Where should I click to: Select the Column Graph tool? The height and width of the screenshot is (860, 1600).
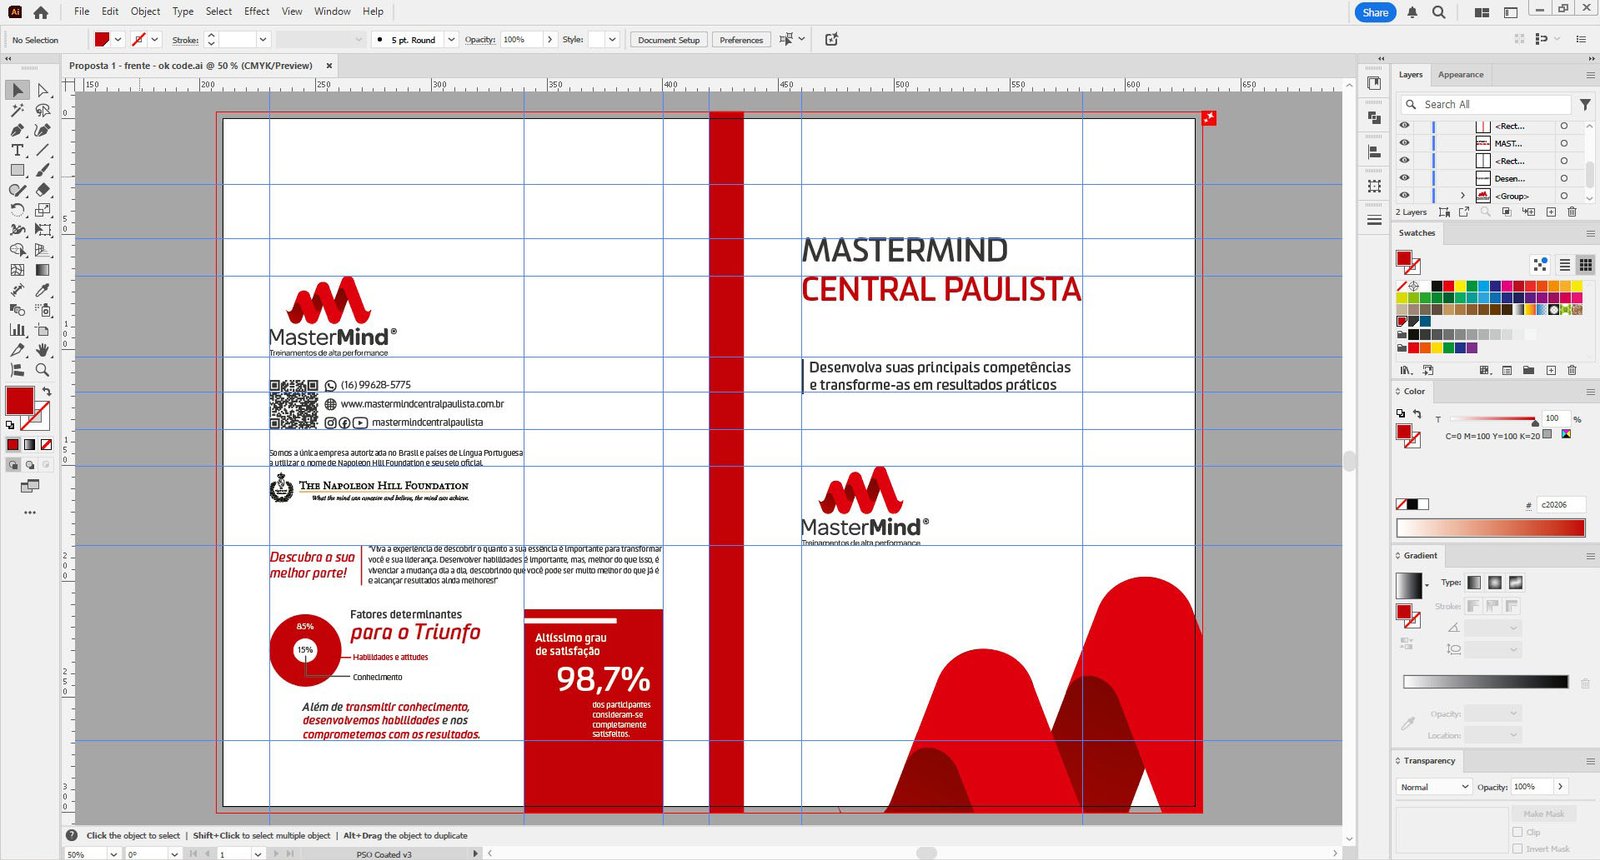(17, 330)
